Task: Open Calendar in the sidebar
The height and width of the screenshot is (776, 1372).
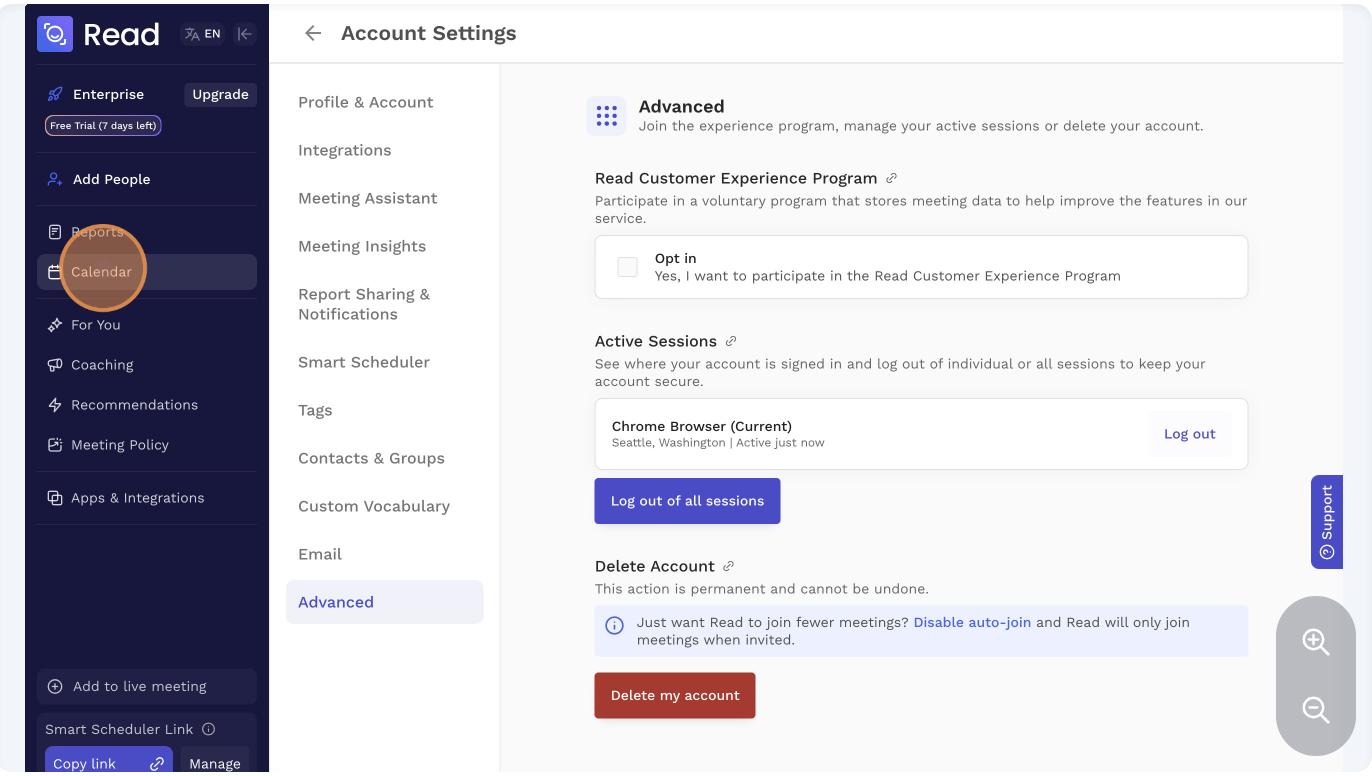Action: [x=147, y=272]
